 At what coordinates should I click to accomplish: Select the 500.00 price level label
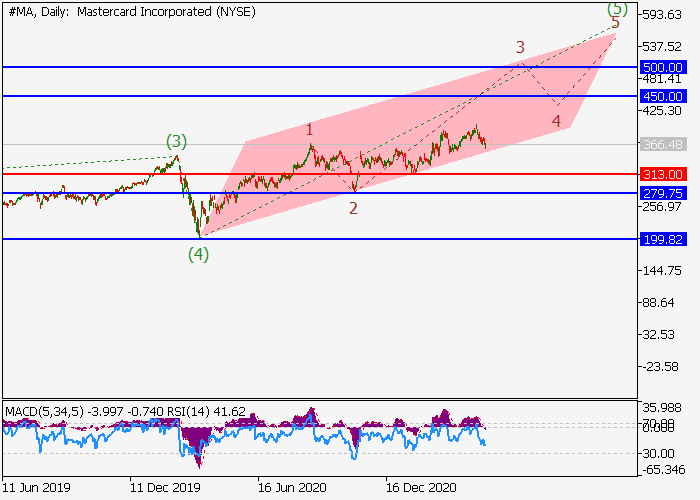click(663, 67)
